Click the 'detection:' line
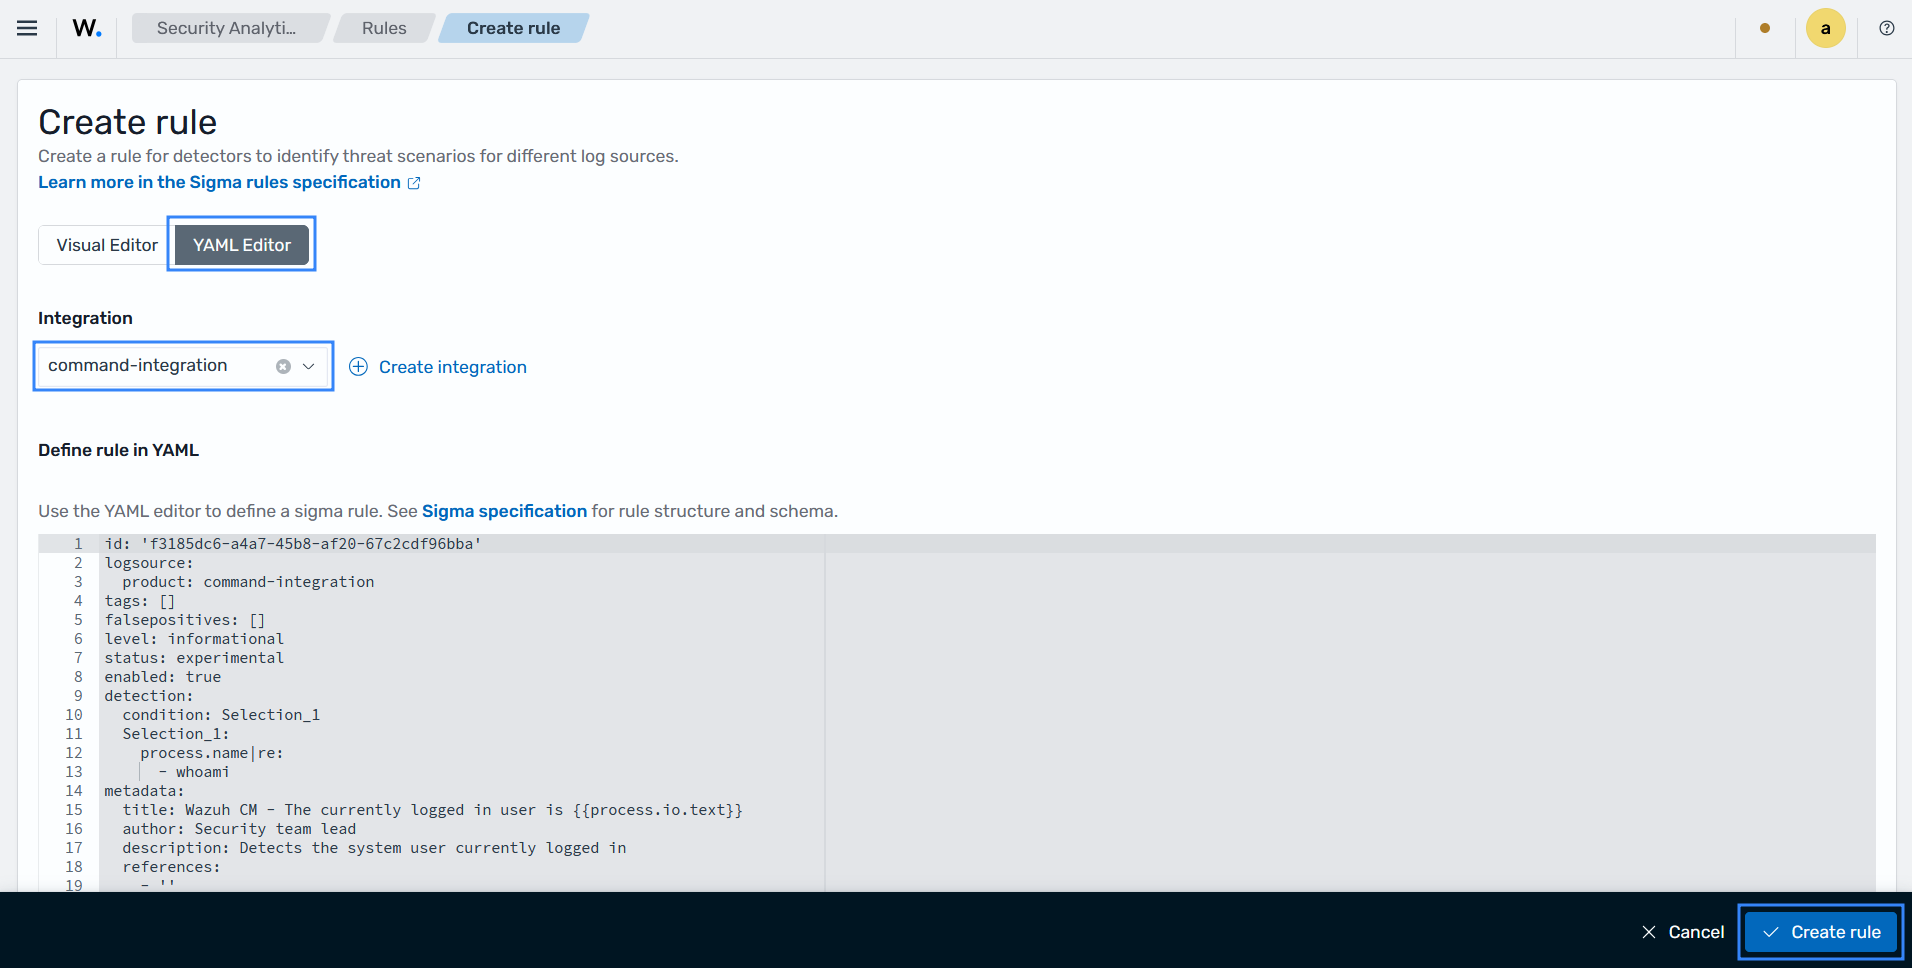This screenshot has width=1912, height=968. pos(149,696)
